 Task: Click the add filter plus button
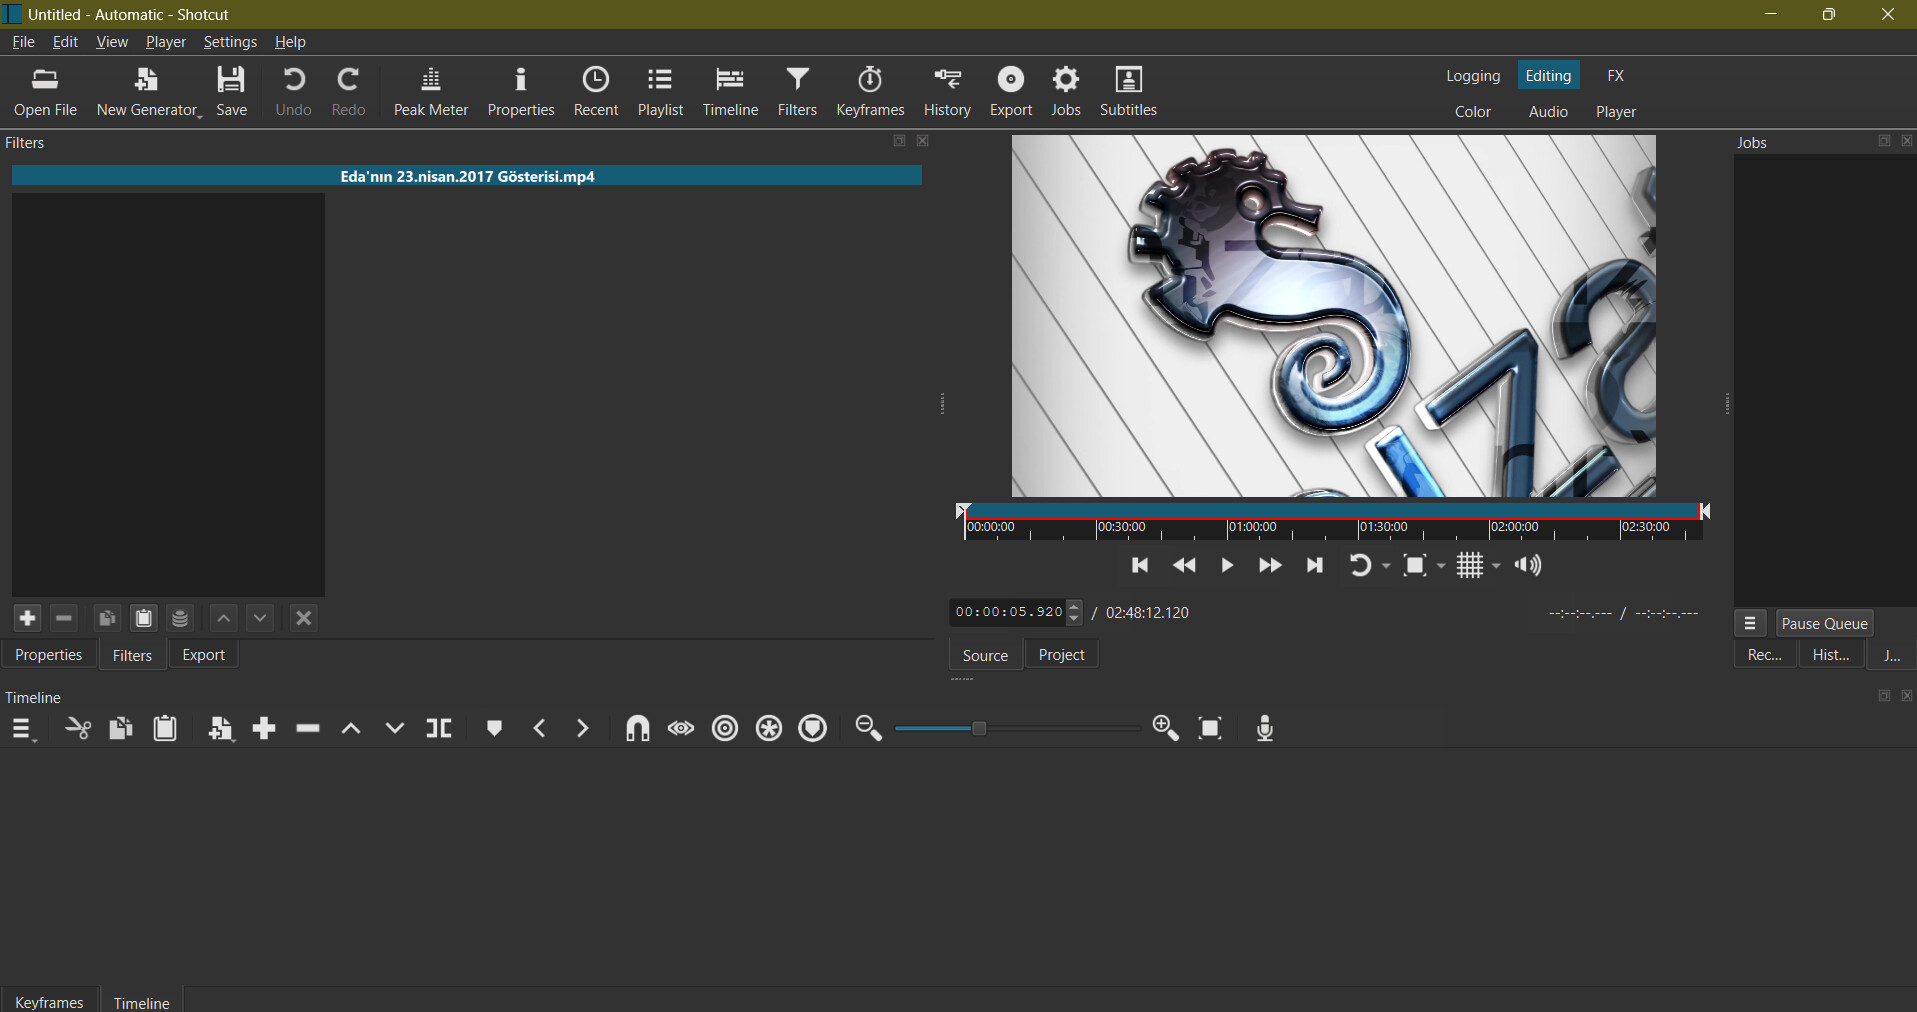(x=27, y=619)
